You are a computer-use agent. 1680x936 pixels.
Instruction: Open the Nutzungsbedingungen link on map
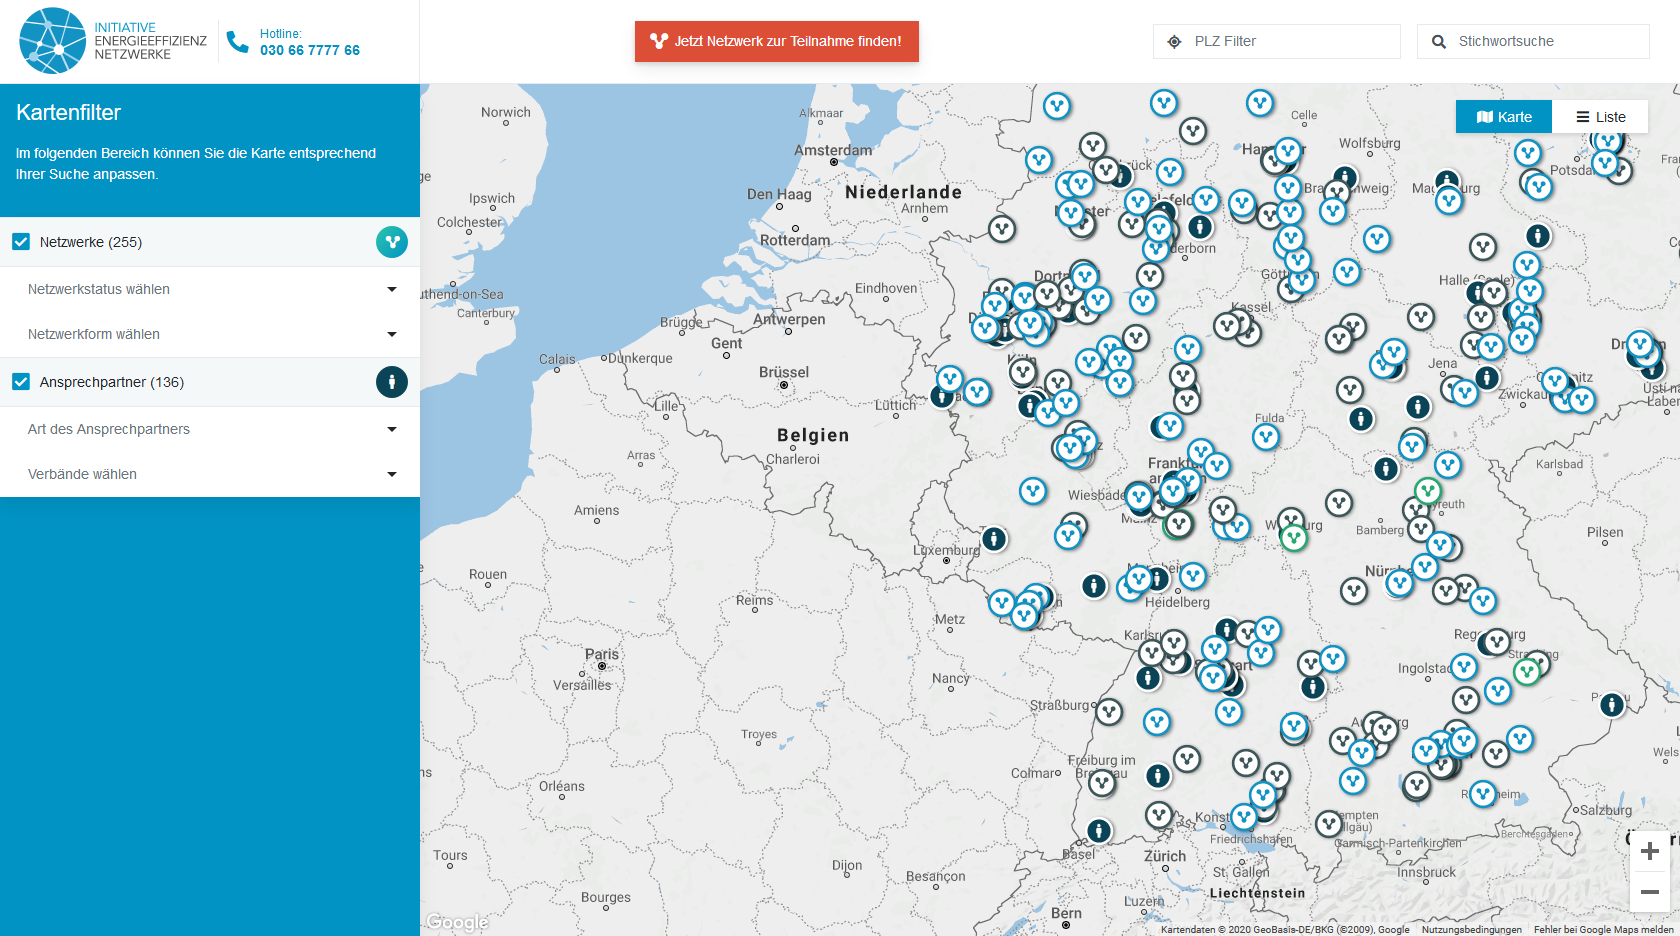(x=1471, y=929)
